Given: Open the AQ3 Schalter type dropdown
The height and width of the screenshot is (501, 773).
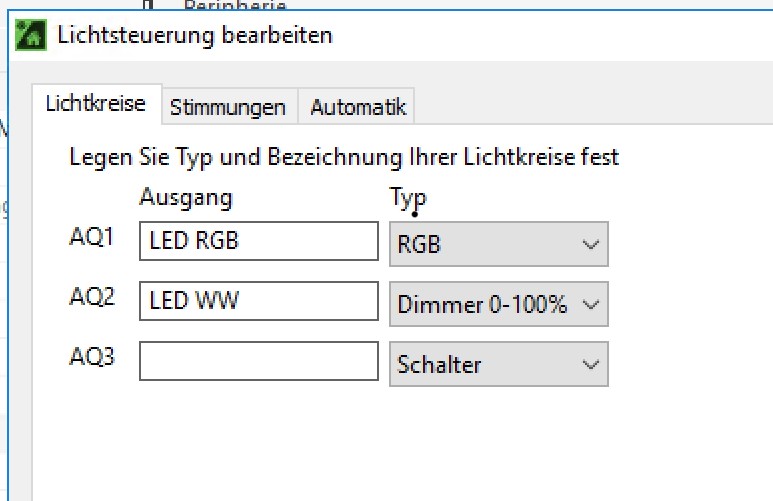Looking at the screenshot, I should coord(498,365).
